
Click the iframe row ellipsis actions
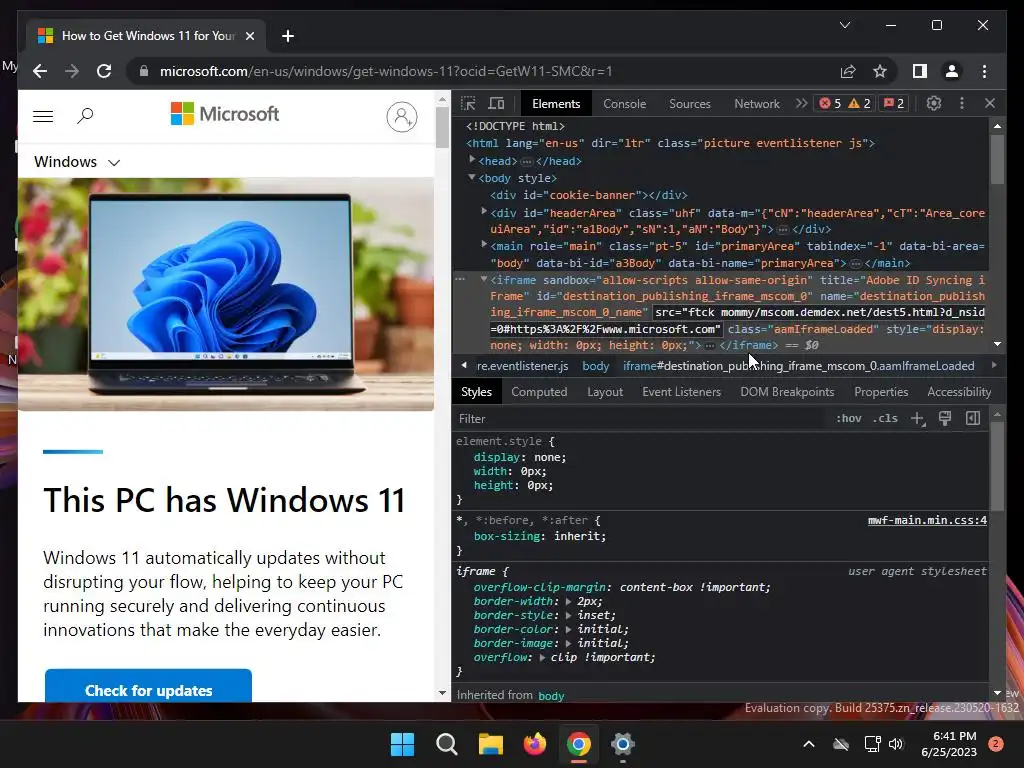pyautogui.click(x=460, y=279)
